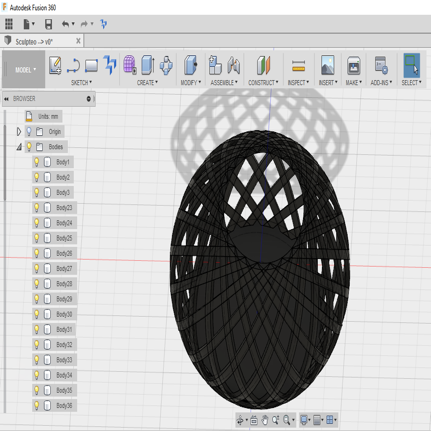431x431 pixels.
Task: Expand the Origin folder tree arrow
Action: tap(19, 132)
